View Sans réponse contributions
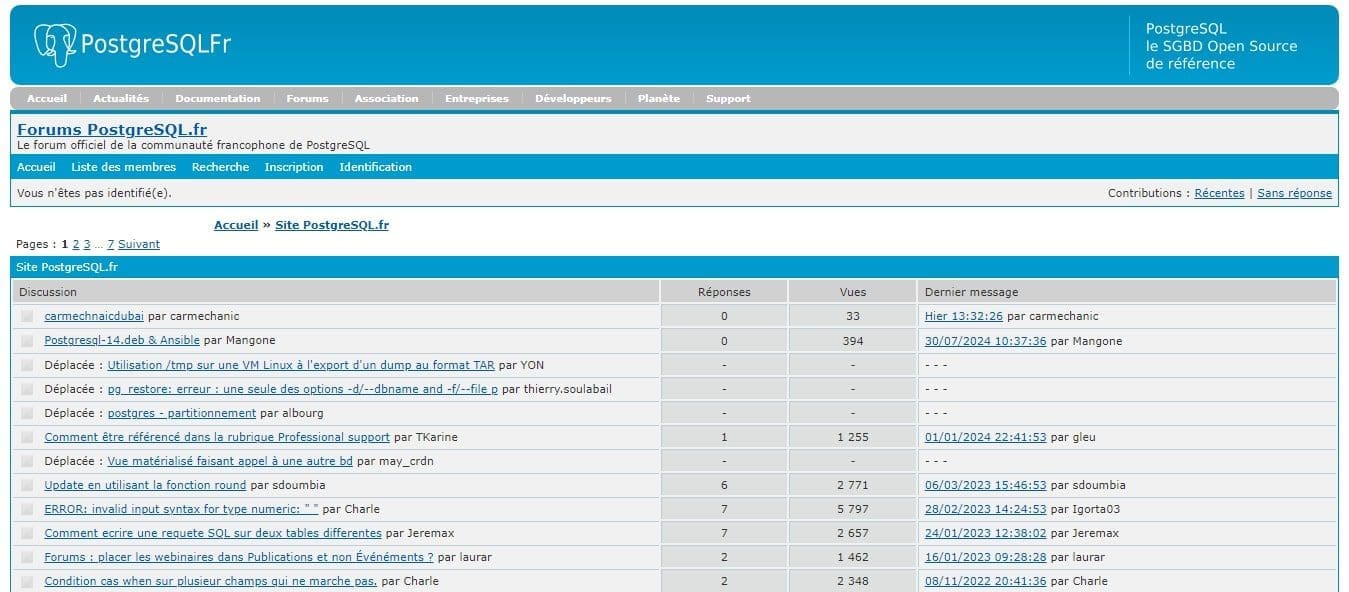Screen dimensions: 1349x592 [1294, 193]
